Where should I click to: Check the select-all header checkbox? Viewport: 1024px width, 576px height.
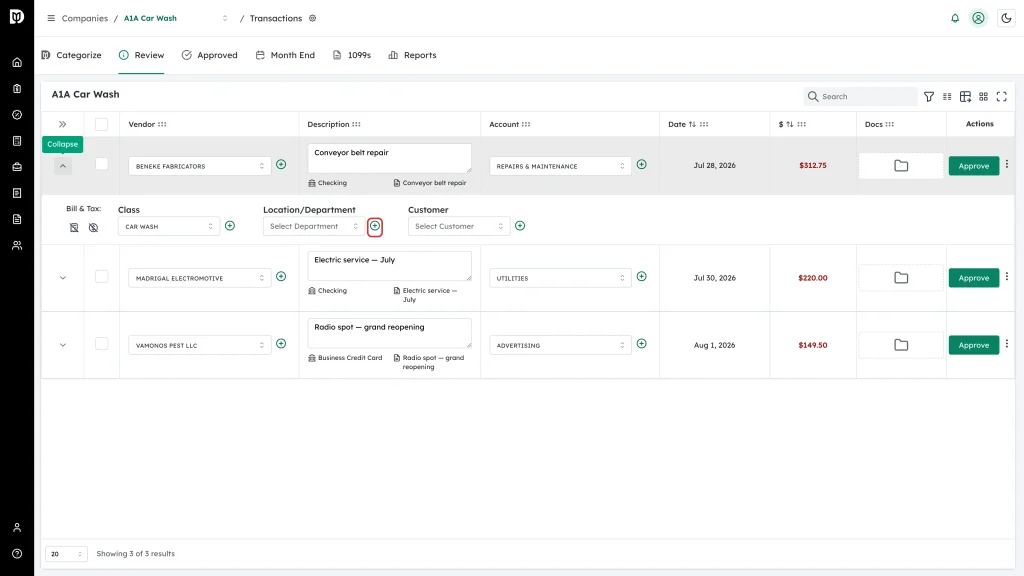[101, 124]
